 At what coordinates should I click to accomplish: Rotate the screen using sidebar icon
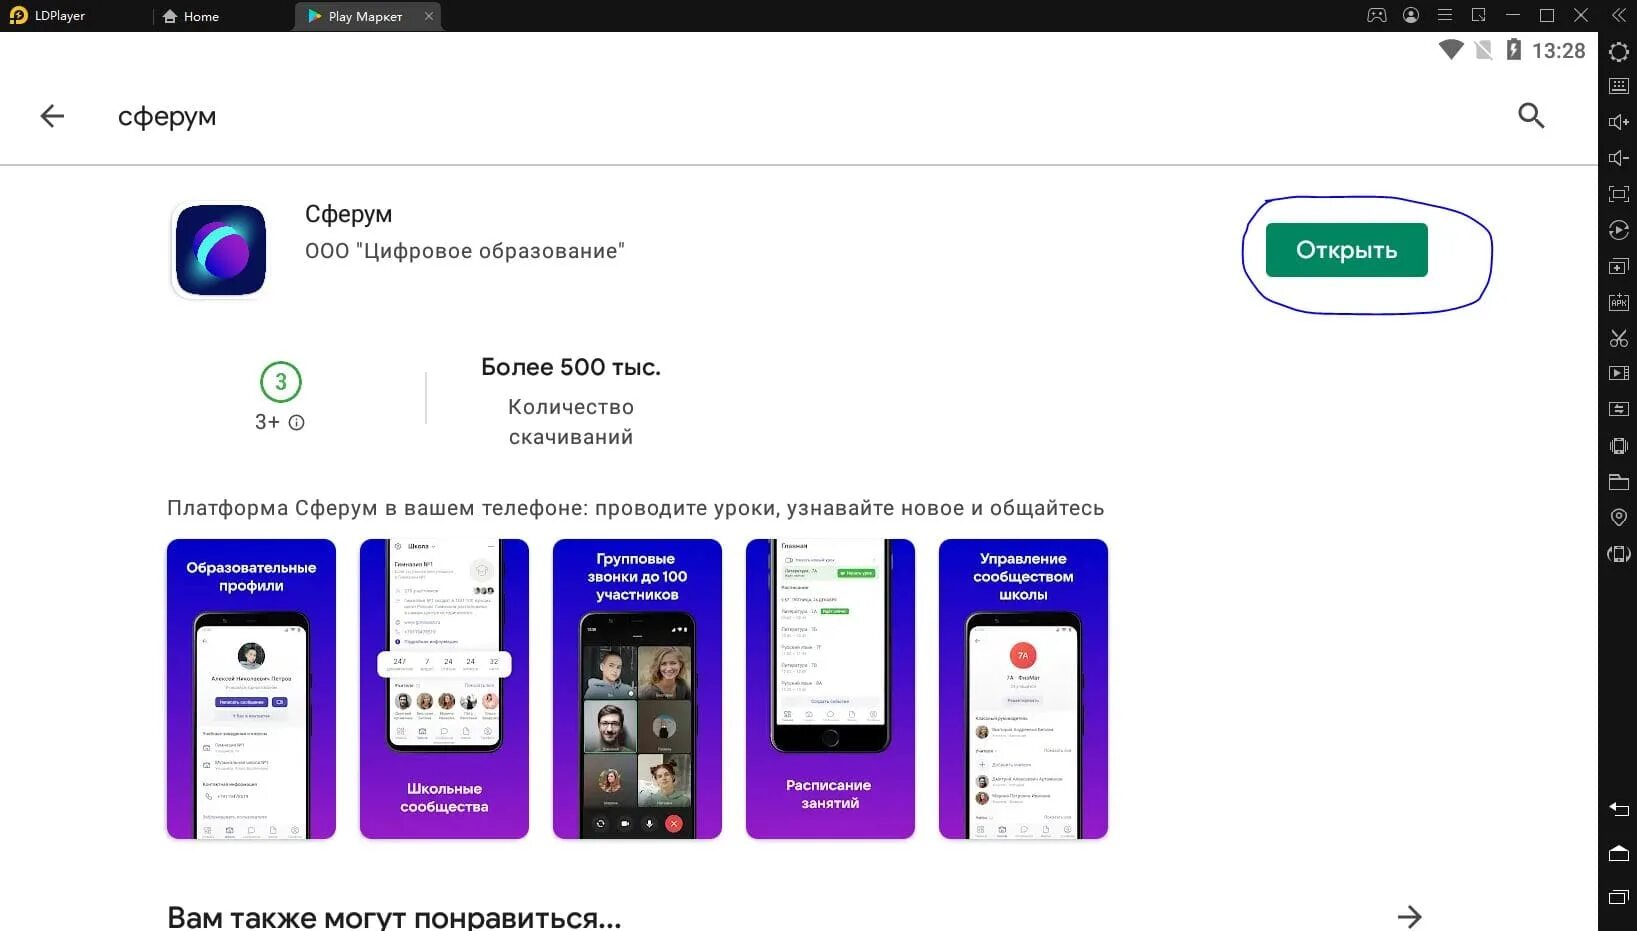click(1618, 553)
